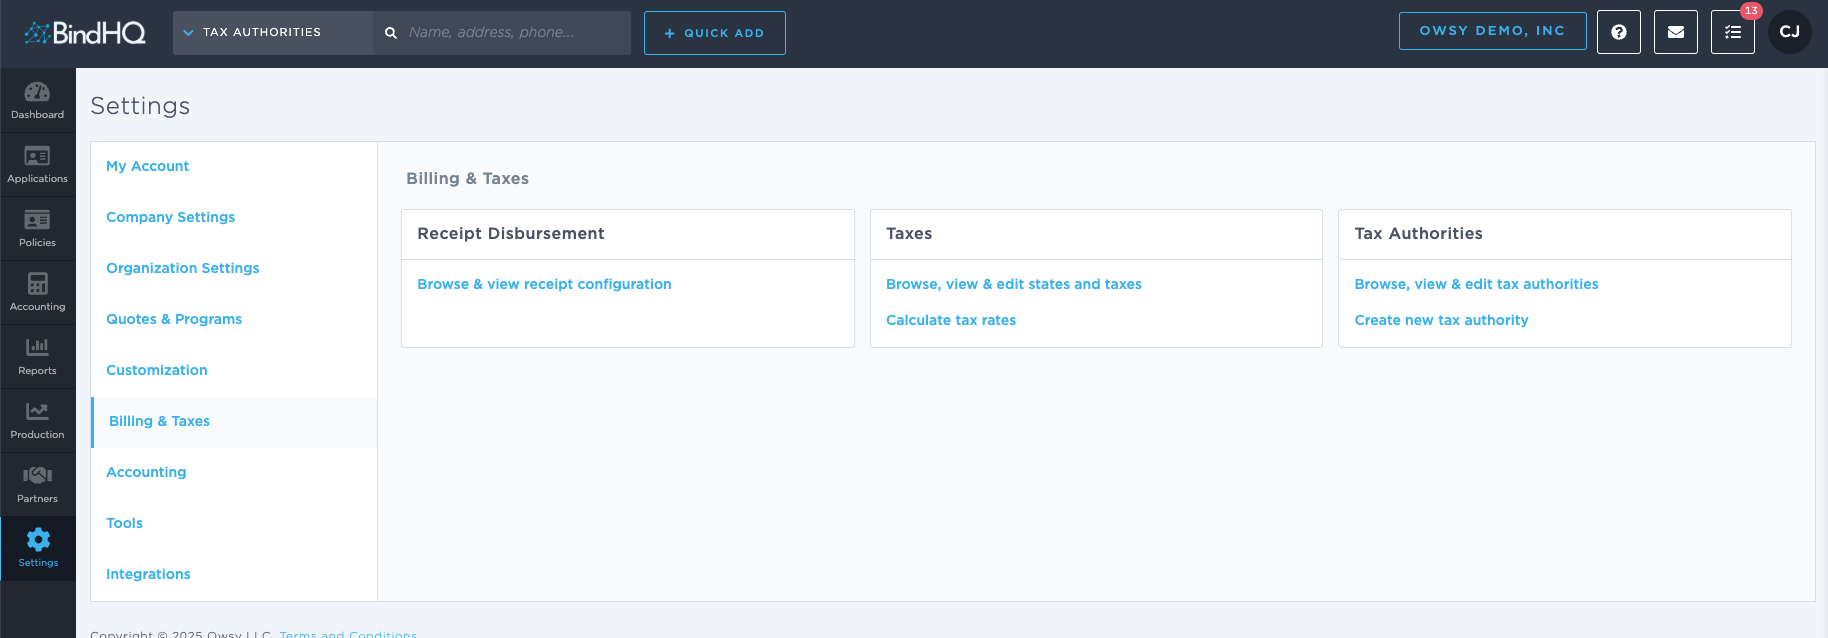Open Calculate tax rates link
This screenshot has width=1828, height=638.
point(951,320)
